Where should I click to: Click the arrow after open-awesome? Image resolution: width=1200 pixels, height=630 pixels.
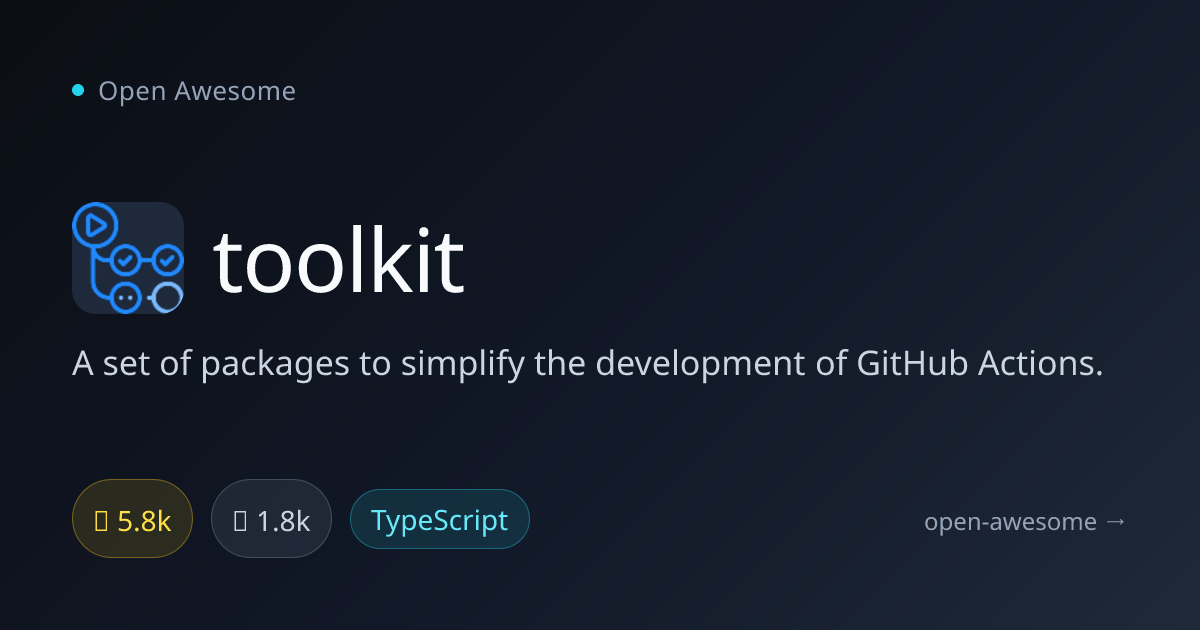(1116, 521)
